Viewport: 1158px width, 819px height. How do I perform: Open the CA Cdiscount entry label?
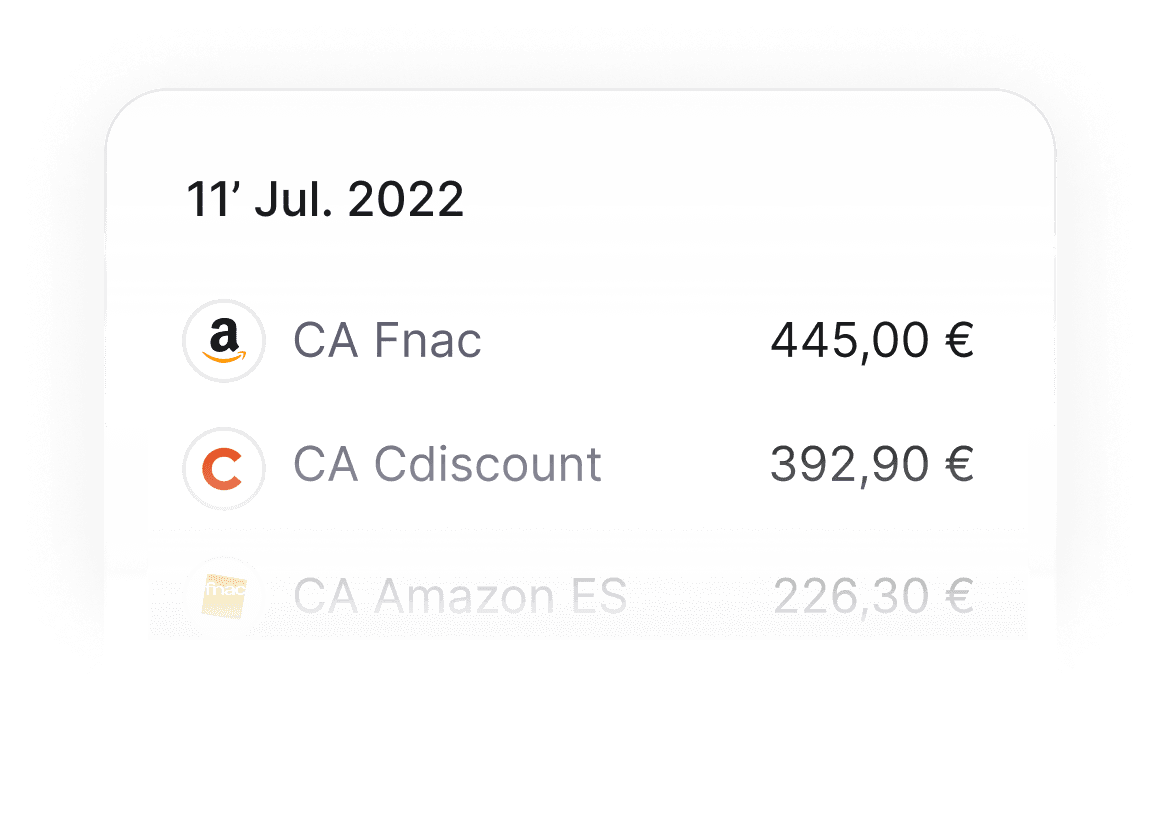[448, 465]
